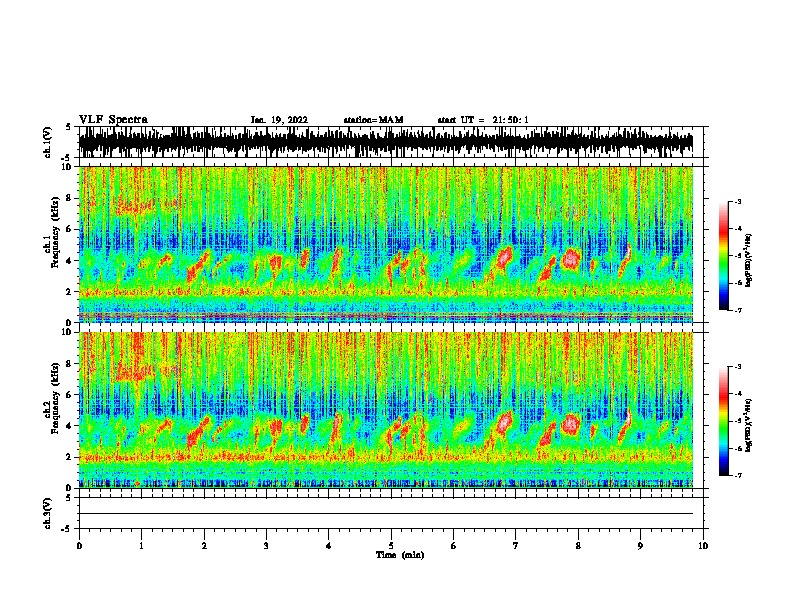This screenshot has width=792, height=612.
Task: Click time axis tick label "10"
Action: [x=703, y=546]
